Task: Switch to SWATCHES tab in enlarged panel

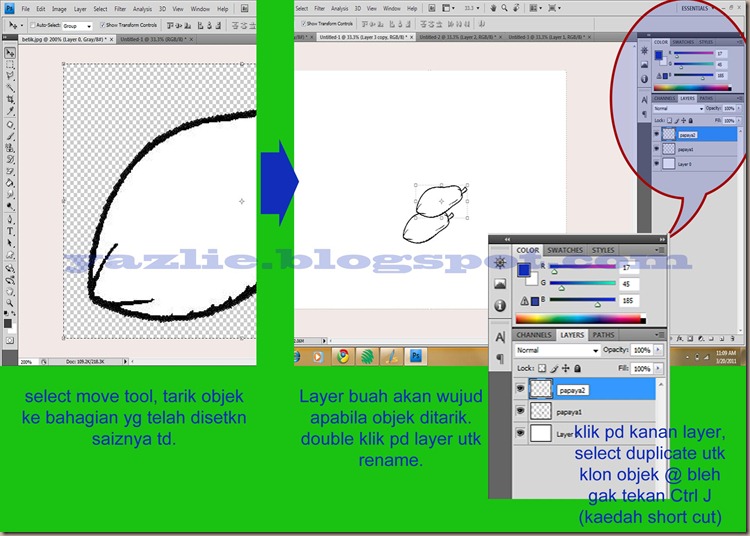Action: (565, 250)
